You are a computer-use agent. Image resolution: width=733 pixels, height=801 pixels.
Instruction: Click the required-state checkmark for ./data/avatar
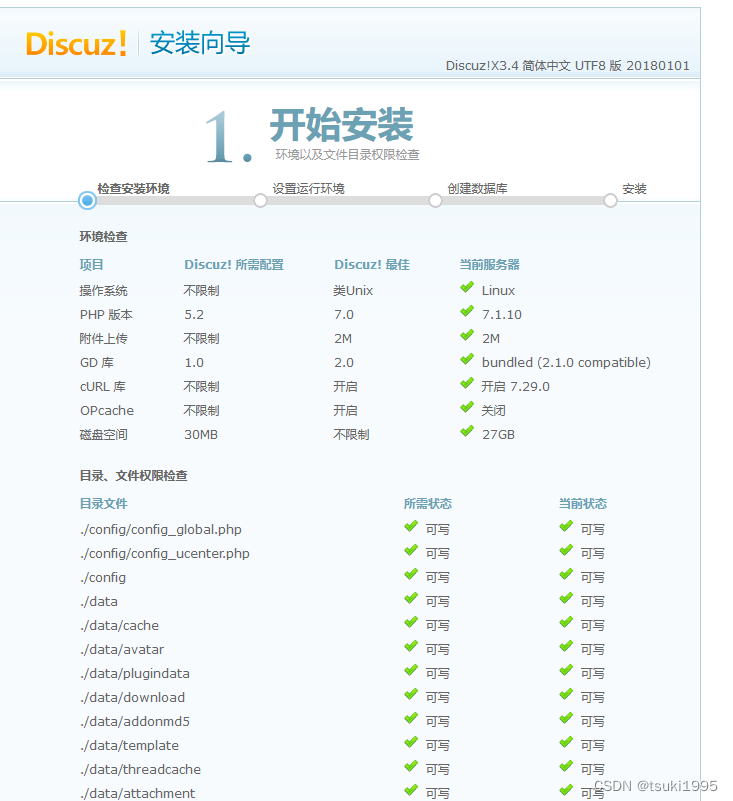(x=411, y=647)
